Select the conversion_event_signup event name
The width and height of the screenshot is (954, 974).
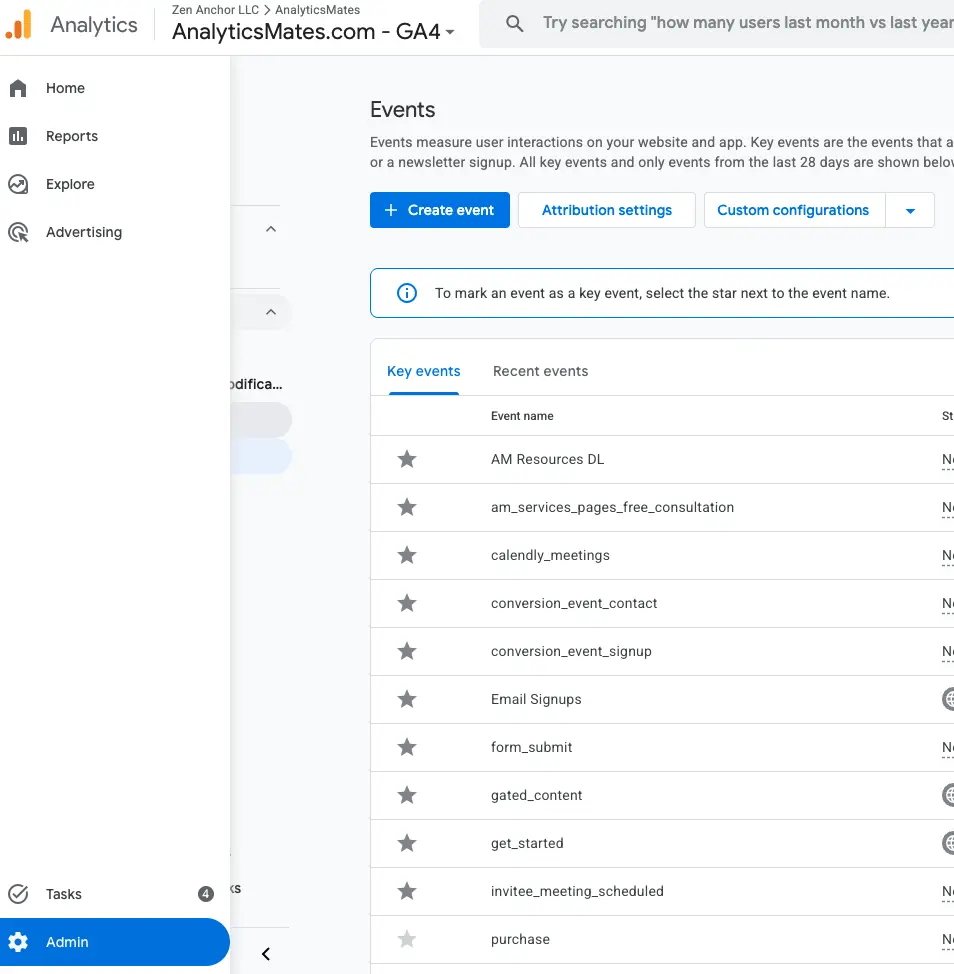pyautogui.click(x=571, y=651)
